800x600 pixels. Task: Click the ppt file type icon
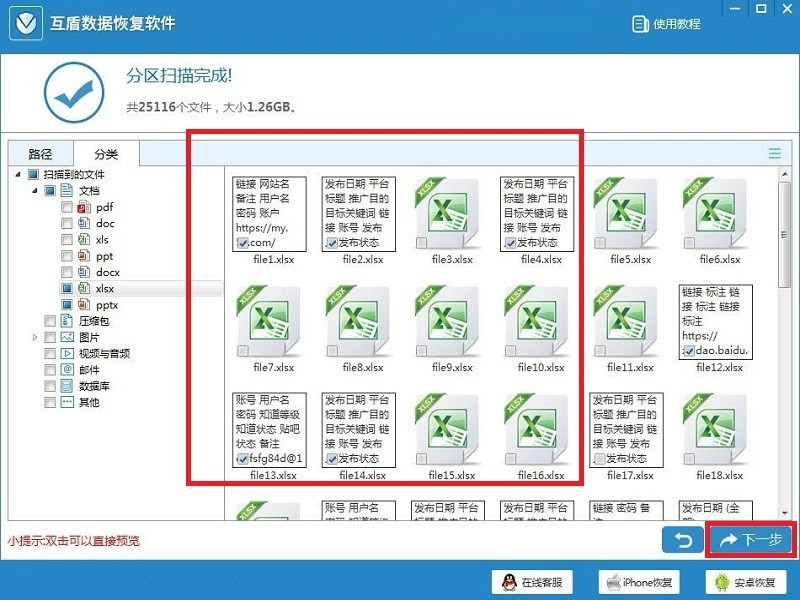coord(84,256)
